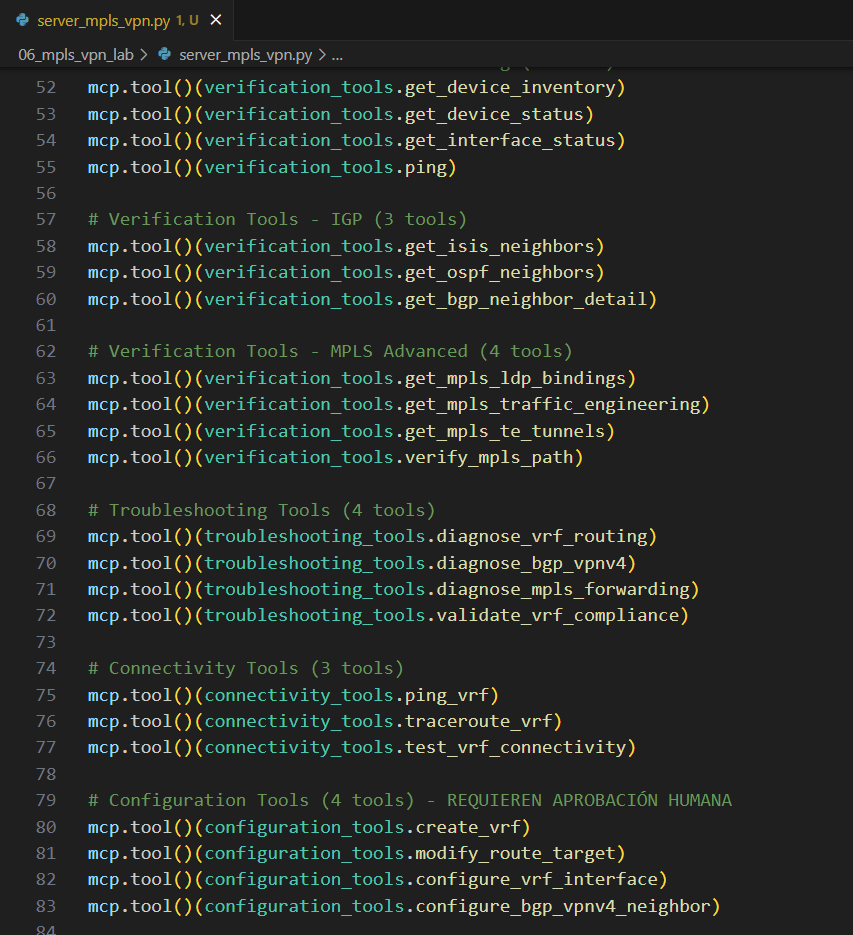Screen dimensions: 853x935
Task: Click the Python icon in the breadcrumb
Action: 165,55
